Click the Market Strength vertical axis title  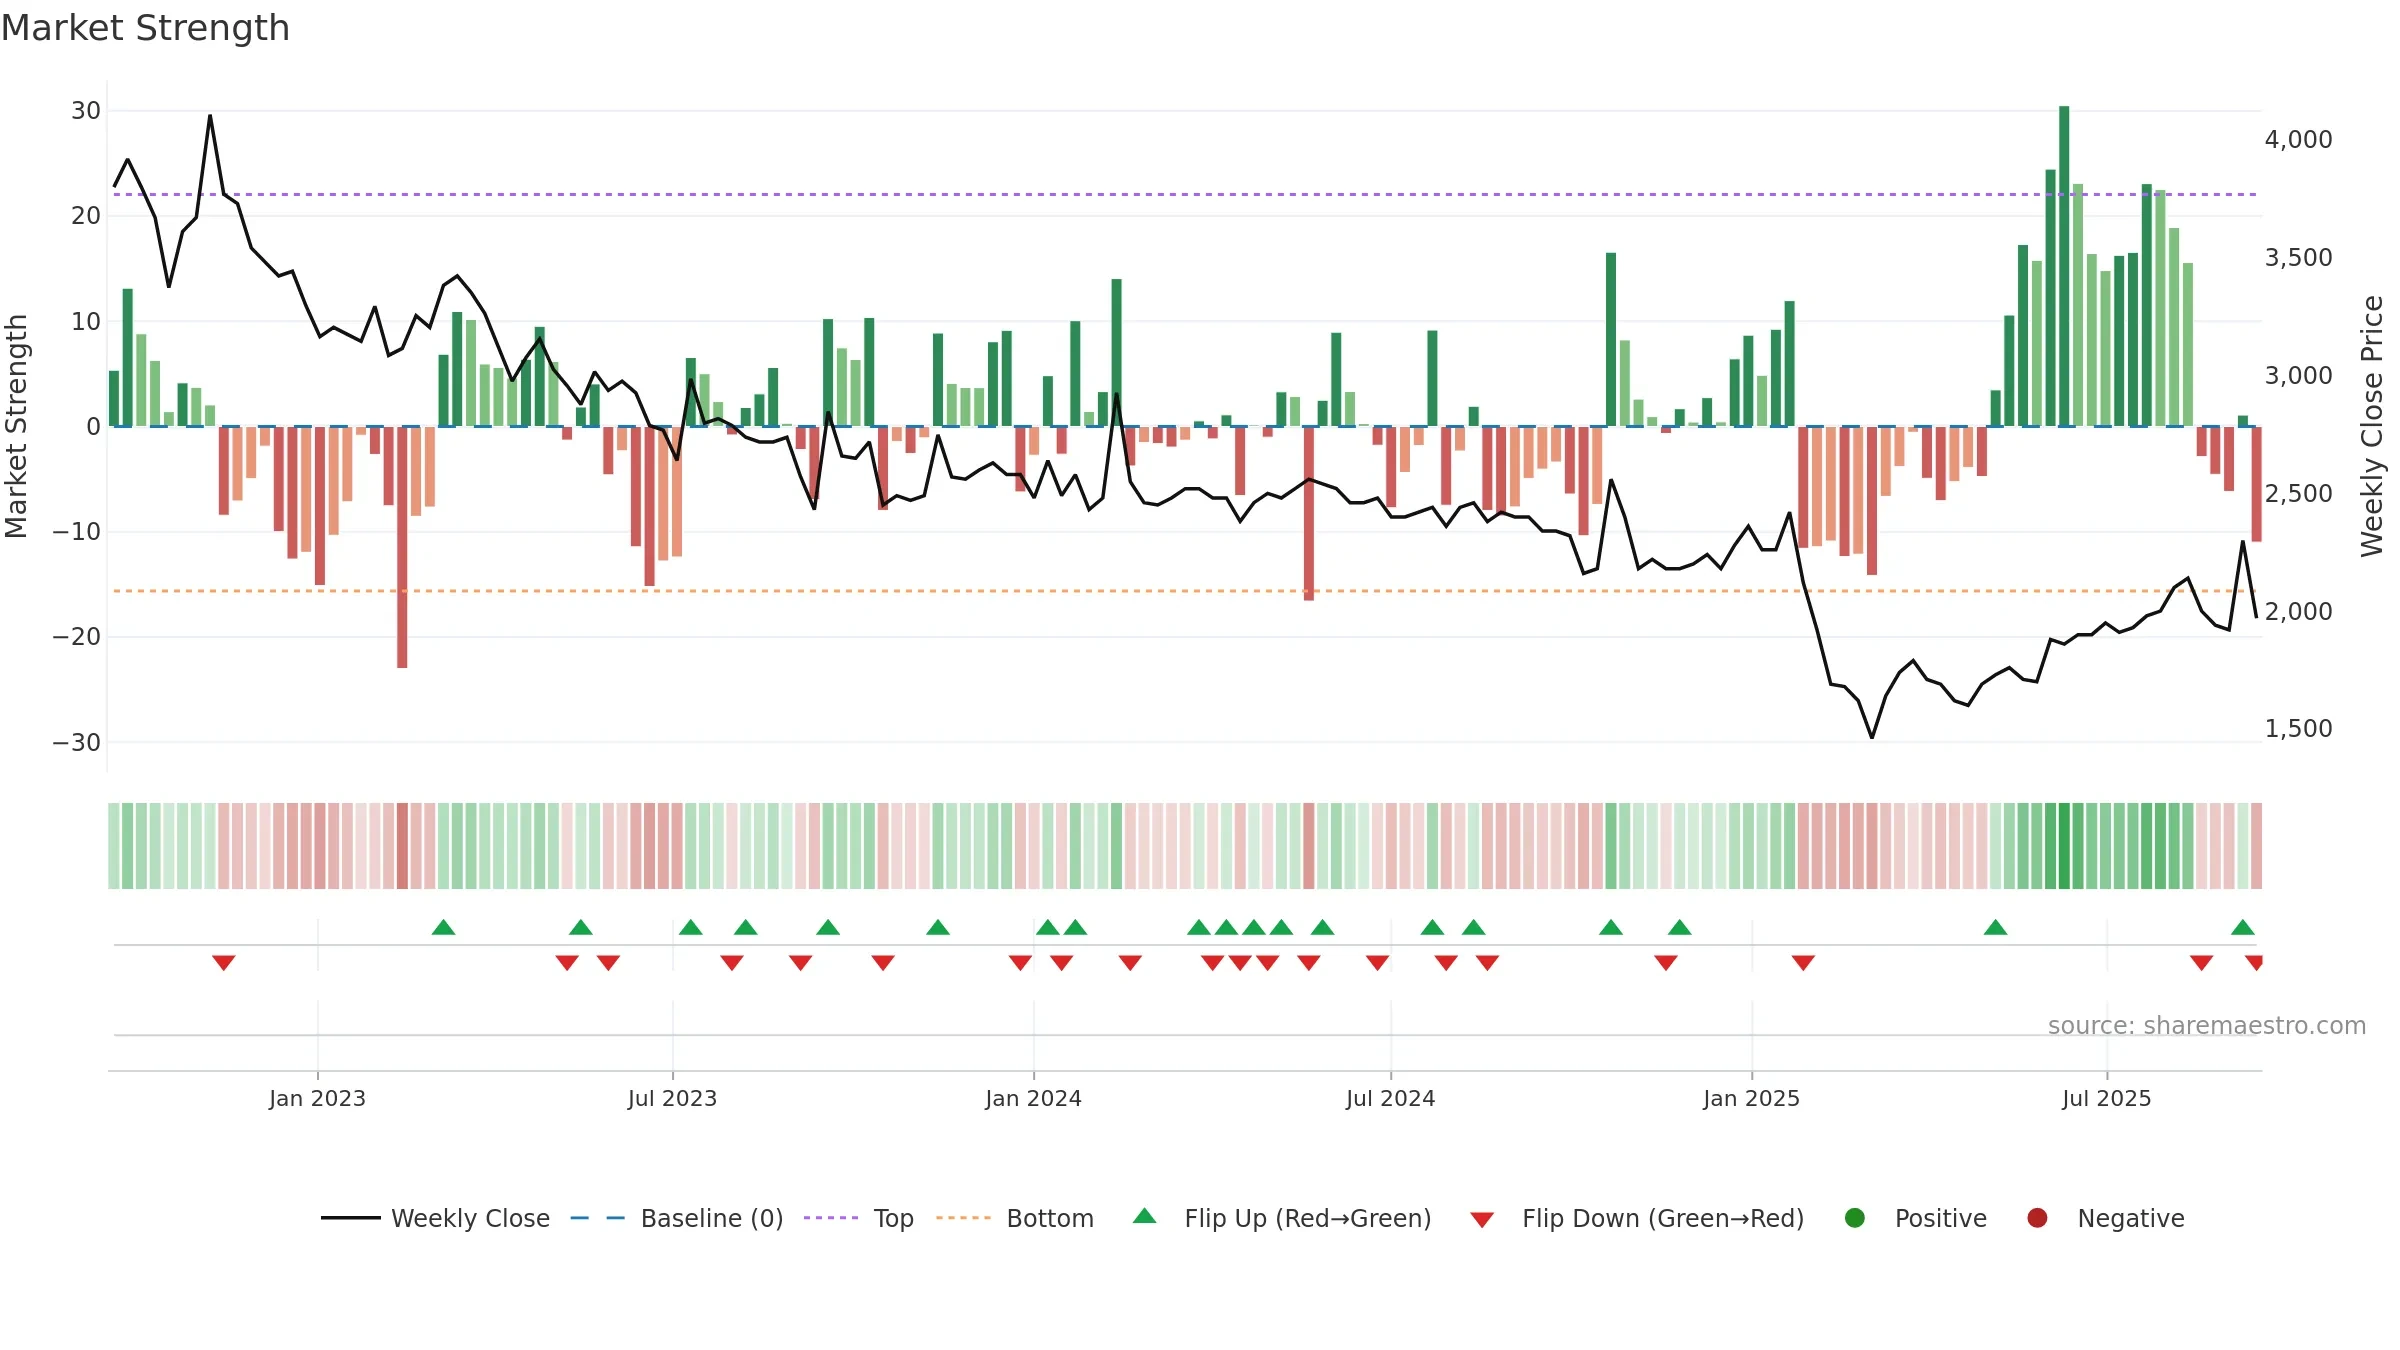point(16,426)
